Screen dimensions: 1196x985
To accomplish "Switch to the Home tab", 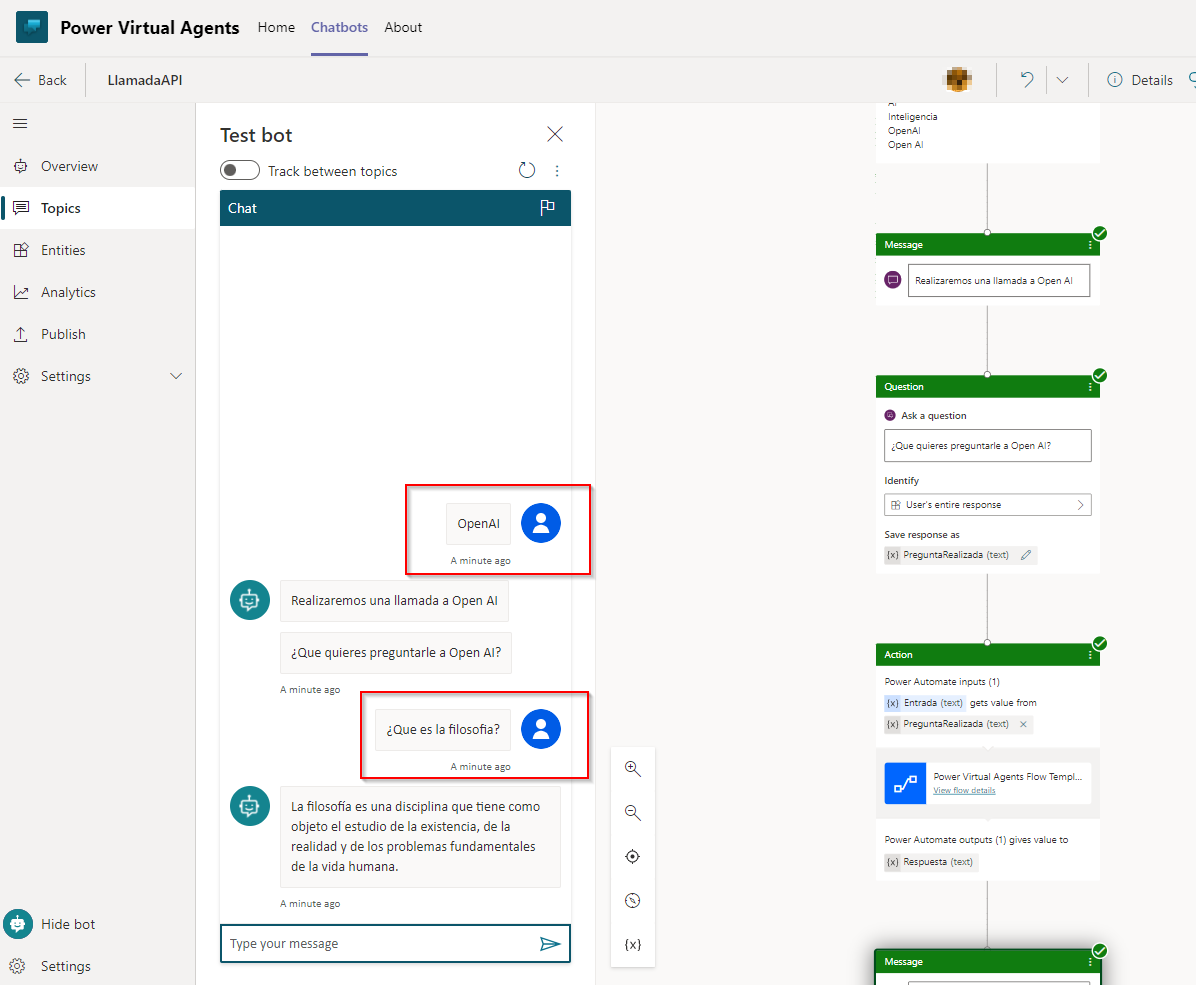I will pyautogui.click(x=276, y=27).
